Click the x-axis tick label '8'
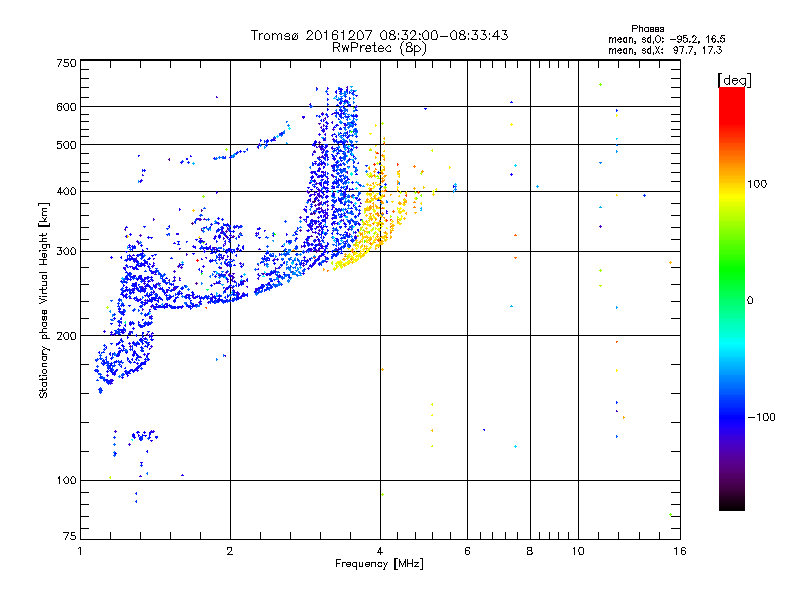 coord(530,551)
